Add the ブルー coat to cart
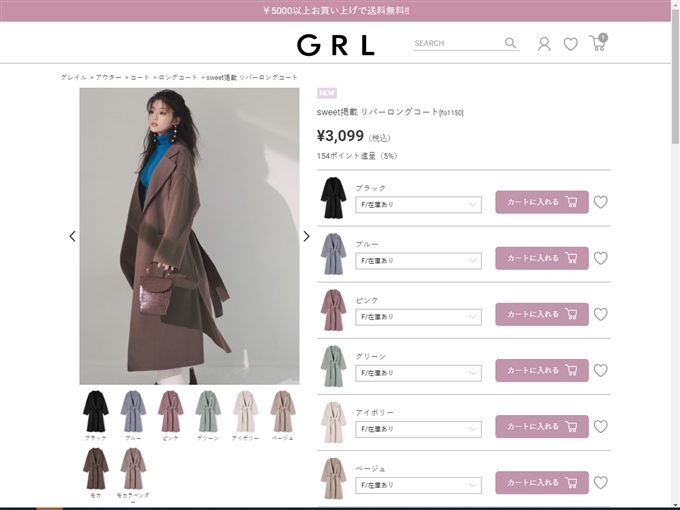This screenshot has width=680, height=510. (542, 258)
